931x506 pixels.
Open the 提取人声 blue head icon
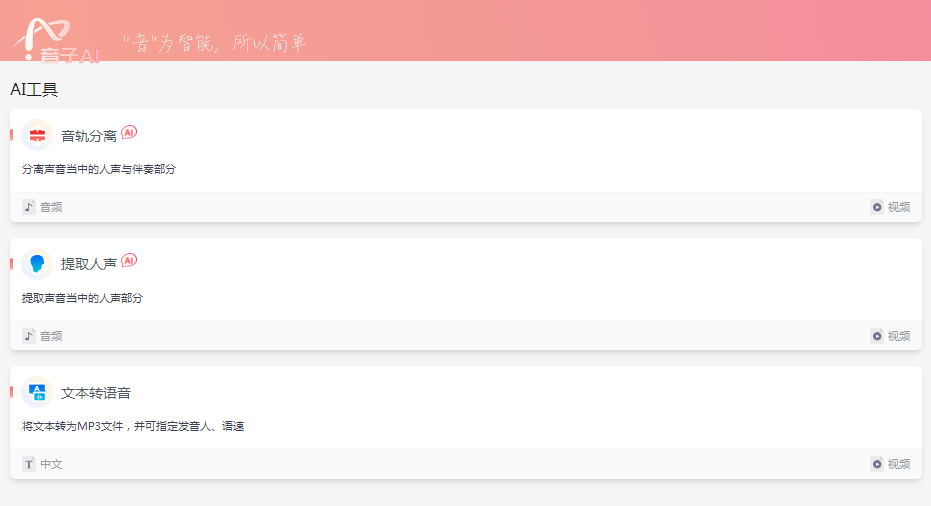point(37,264)
